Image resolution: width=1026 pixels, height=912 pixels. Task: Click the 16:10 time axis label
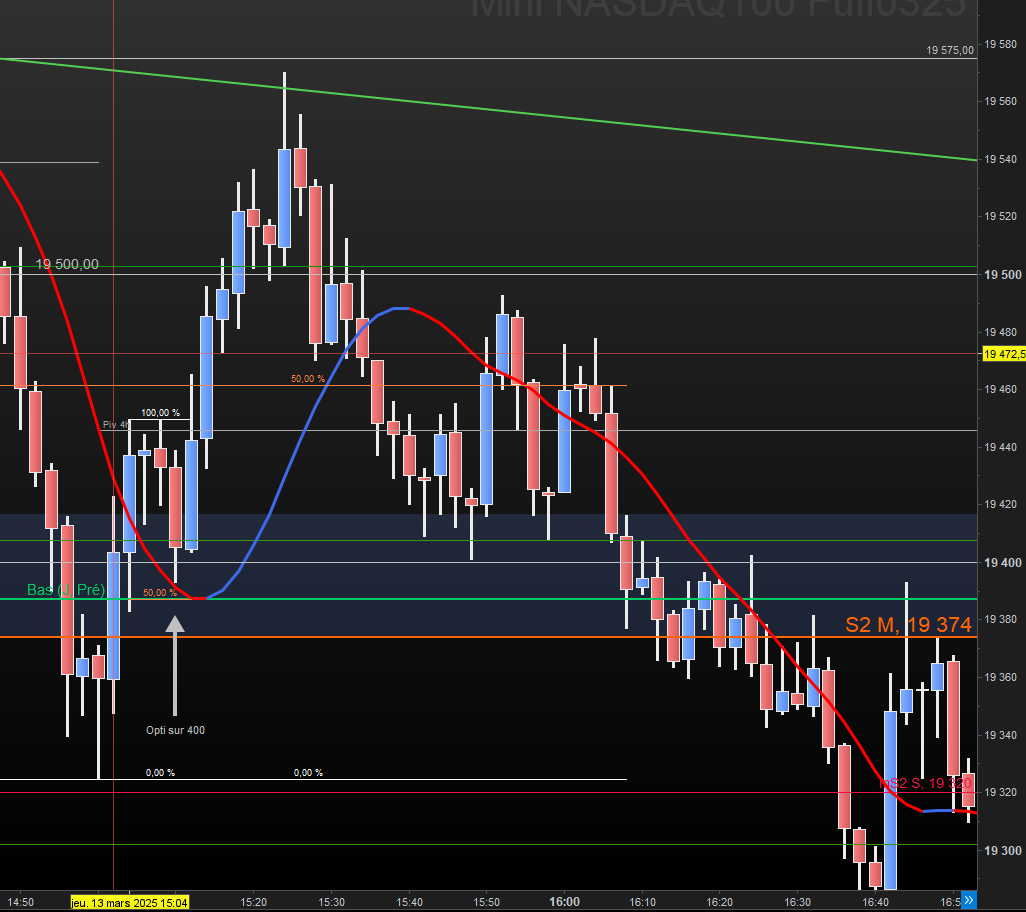point(642,902)
